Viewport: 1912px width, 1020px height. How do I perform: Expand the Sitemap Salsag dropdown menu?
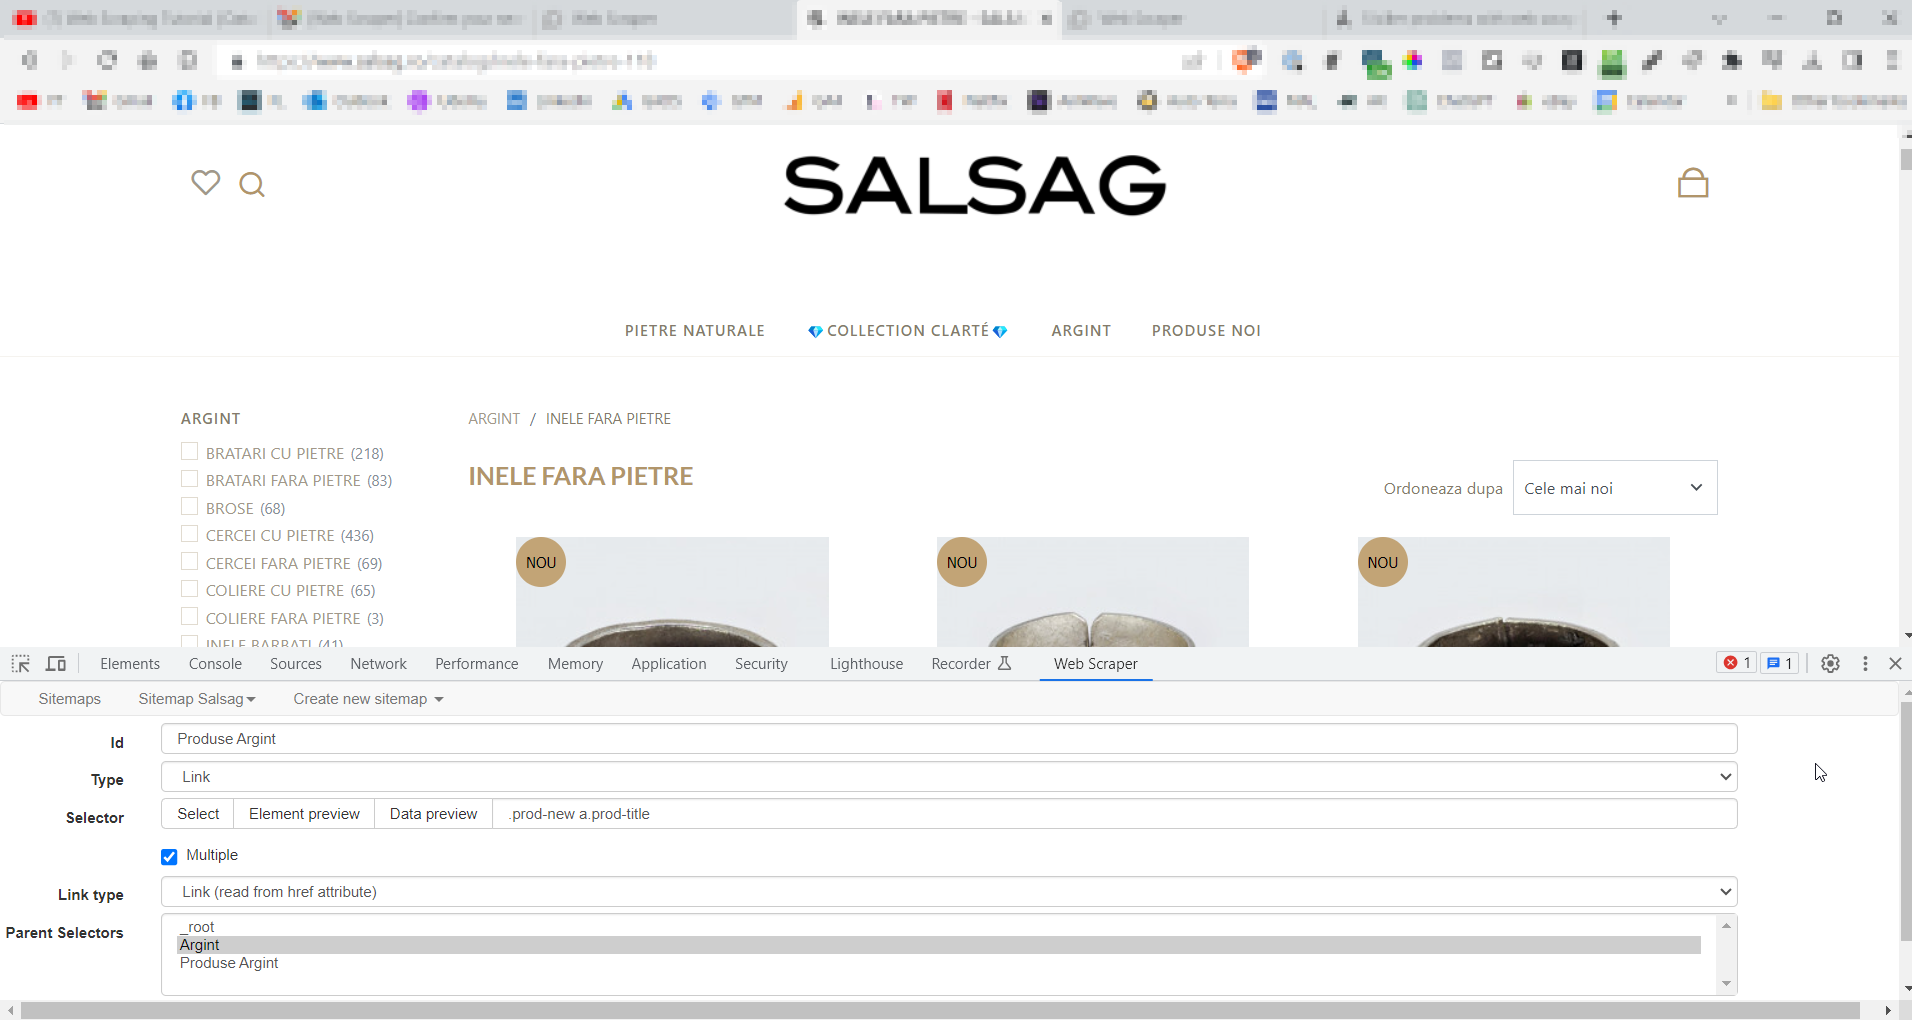(196, 699)
